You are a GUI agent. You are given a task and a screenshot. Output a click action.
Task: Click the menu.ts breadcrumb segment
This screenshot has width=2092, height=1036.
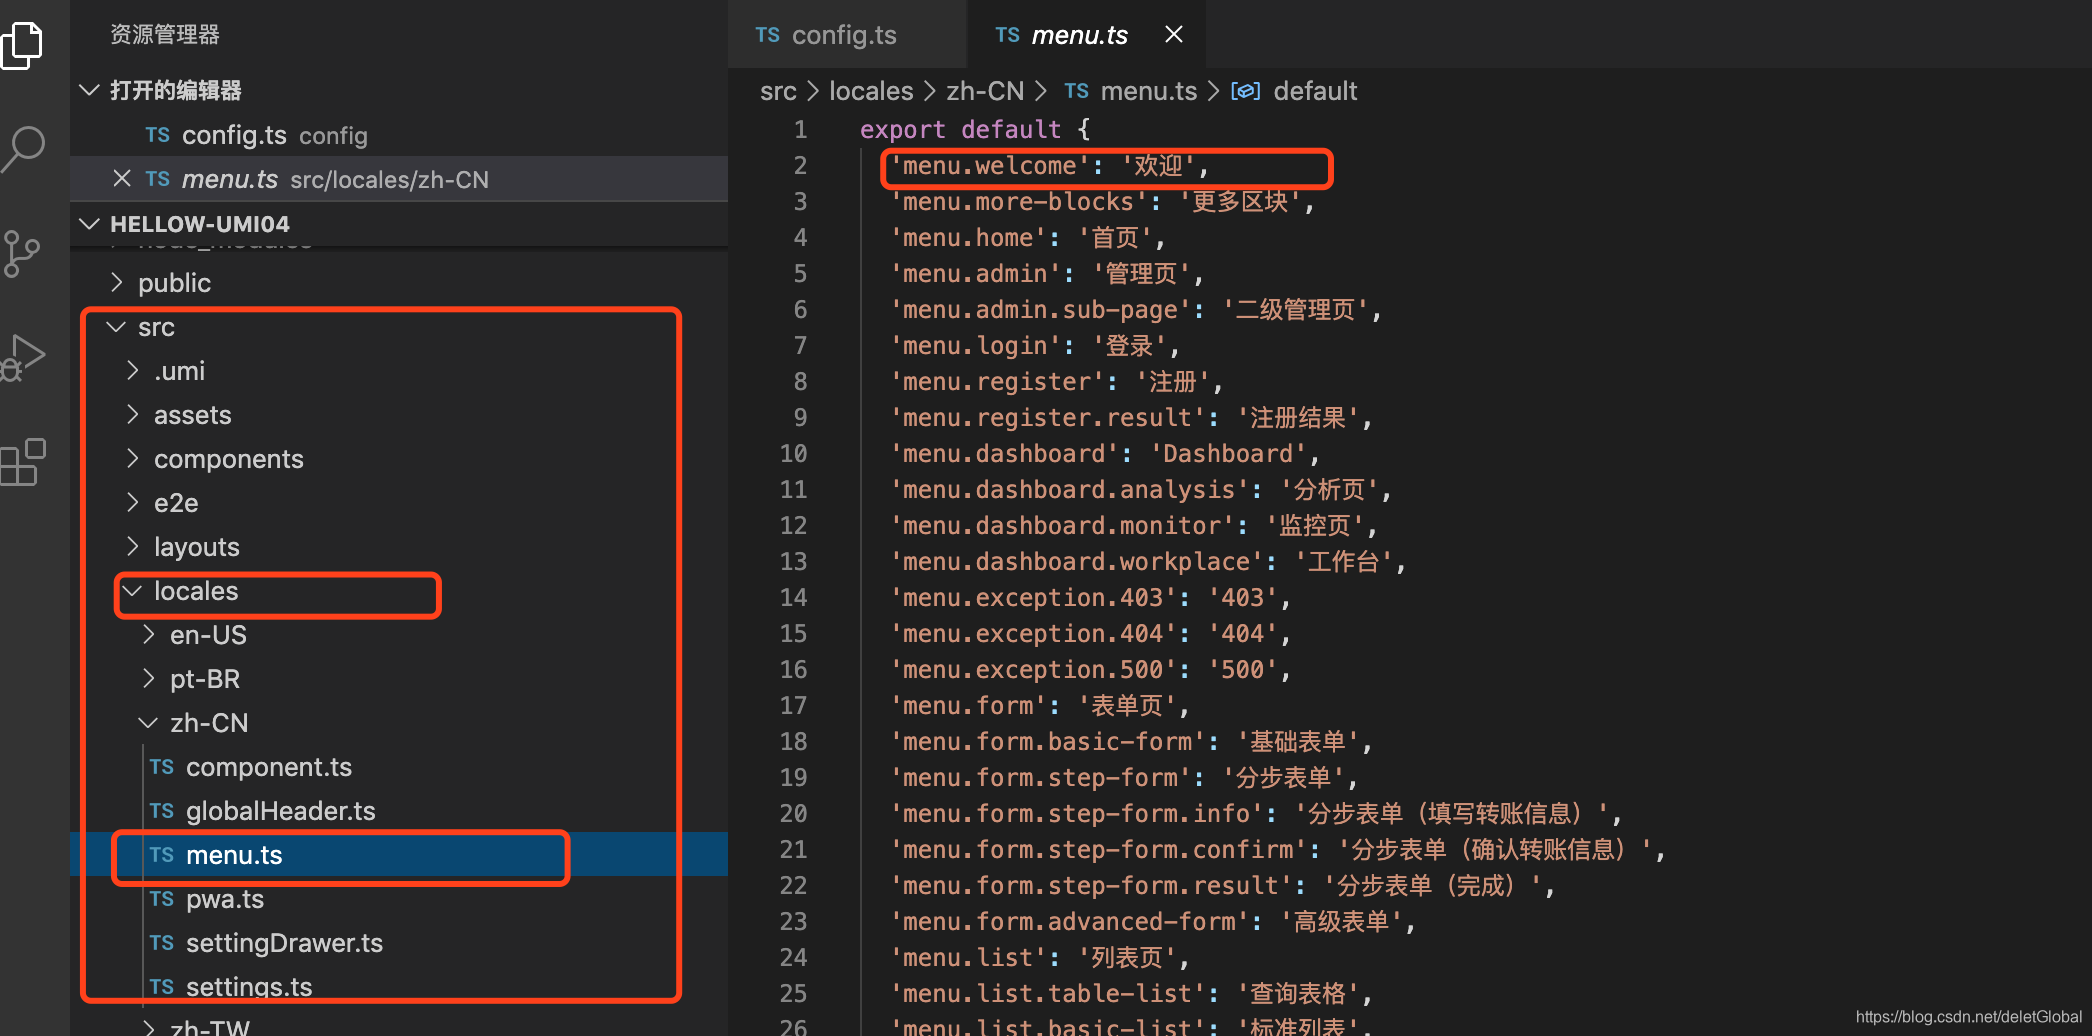(1148, 91)
